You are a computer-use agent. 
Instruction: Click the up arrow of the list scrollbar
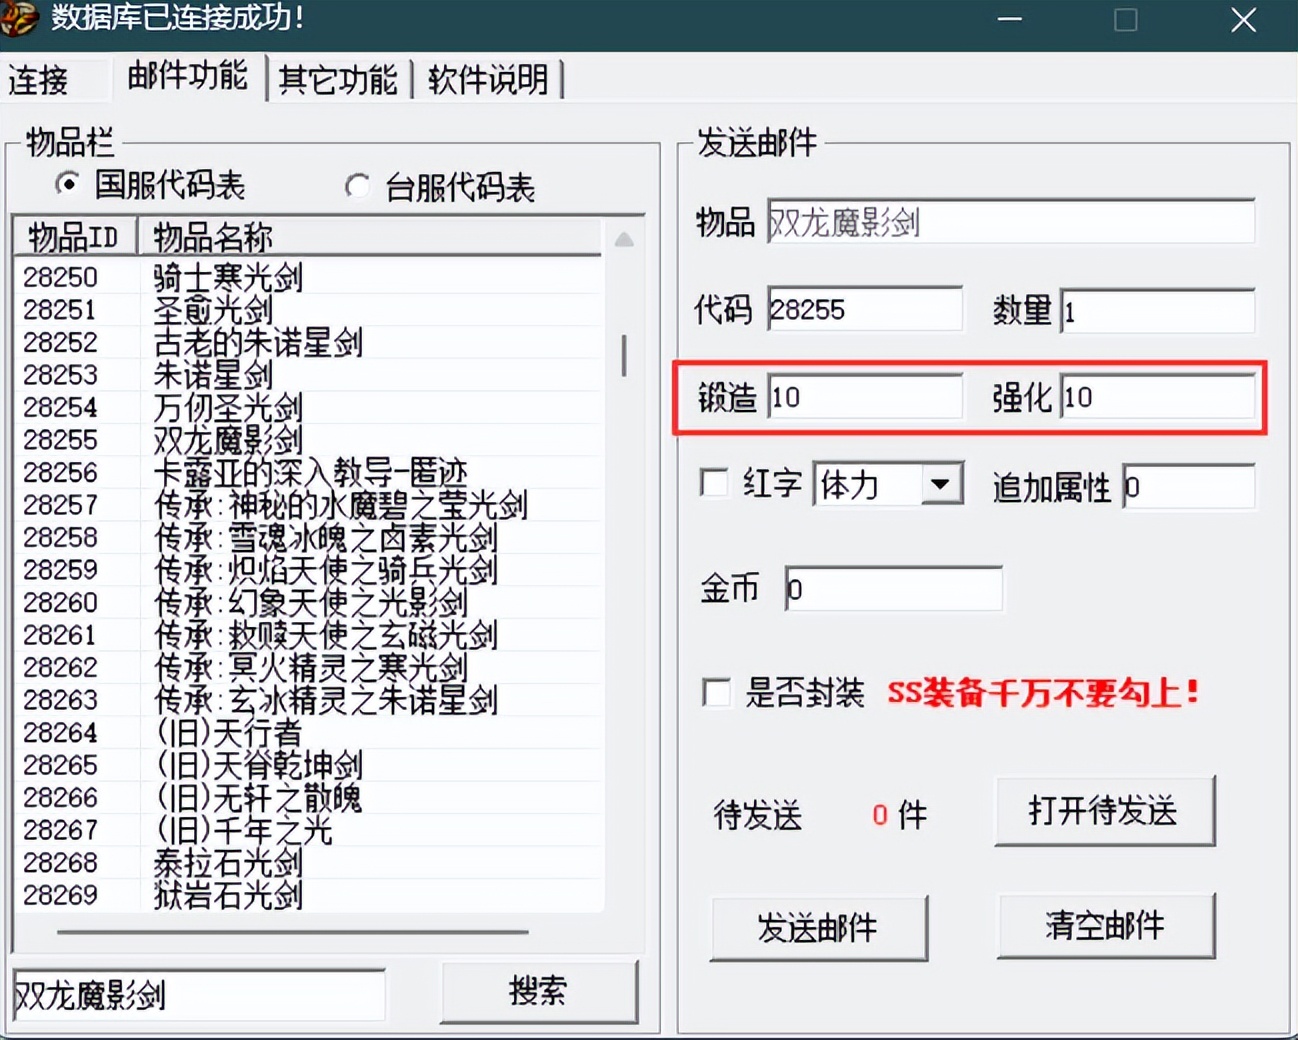(626, 238)
